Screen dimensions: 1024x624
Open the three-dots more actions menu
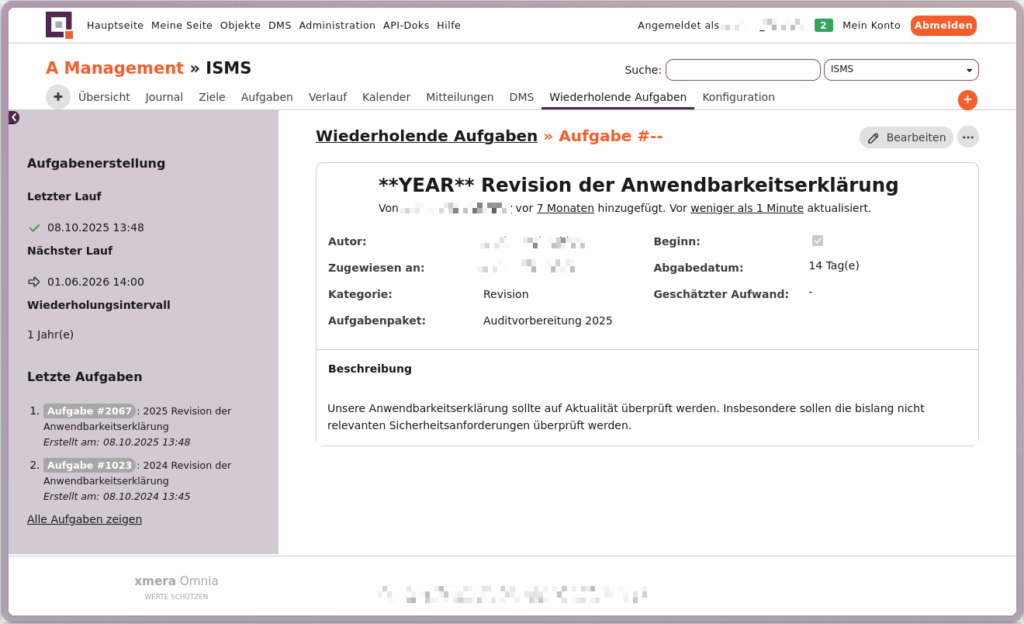coord(967,137)
